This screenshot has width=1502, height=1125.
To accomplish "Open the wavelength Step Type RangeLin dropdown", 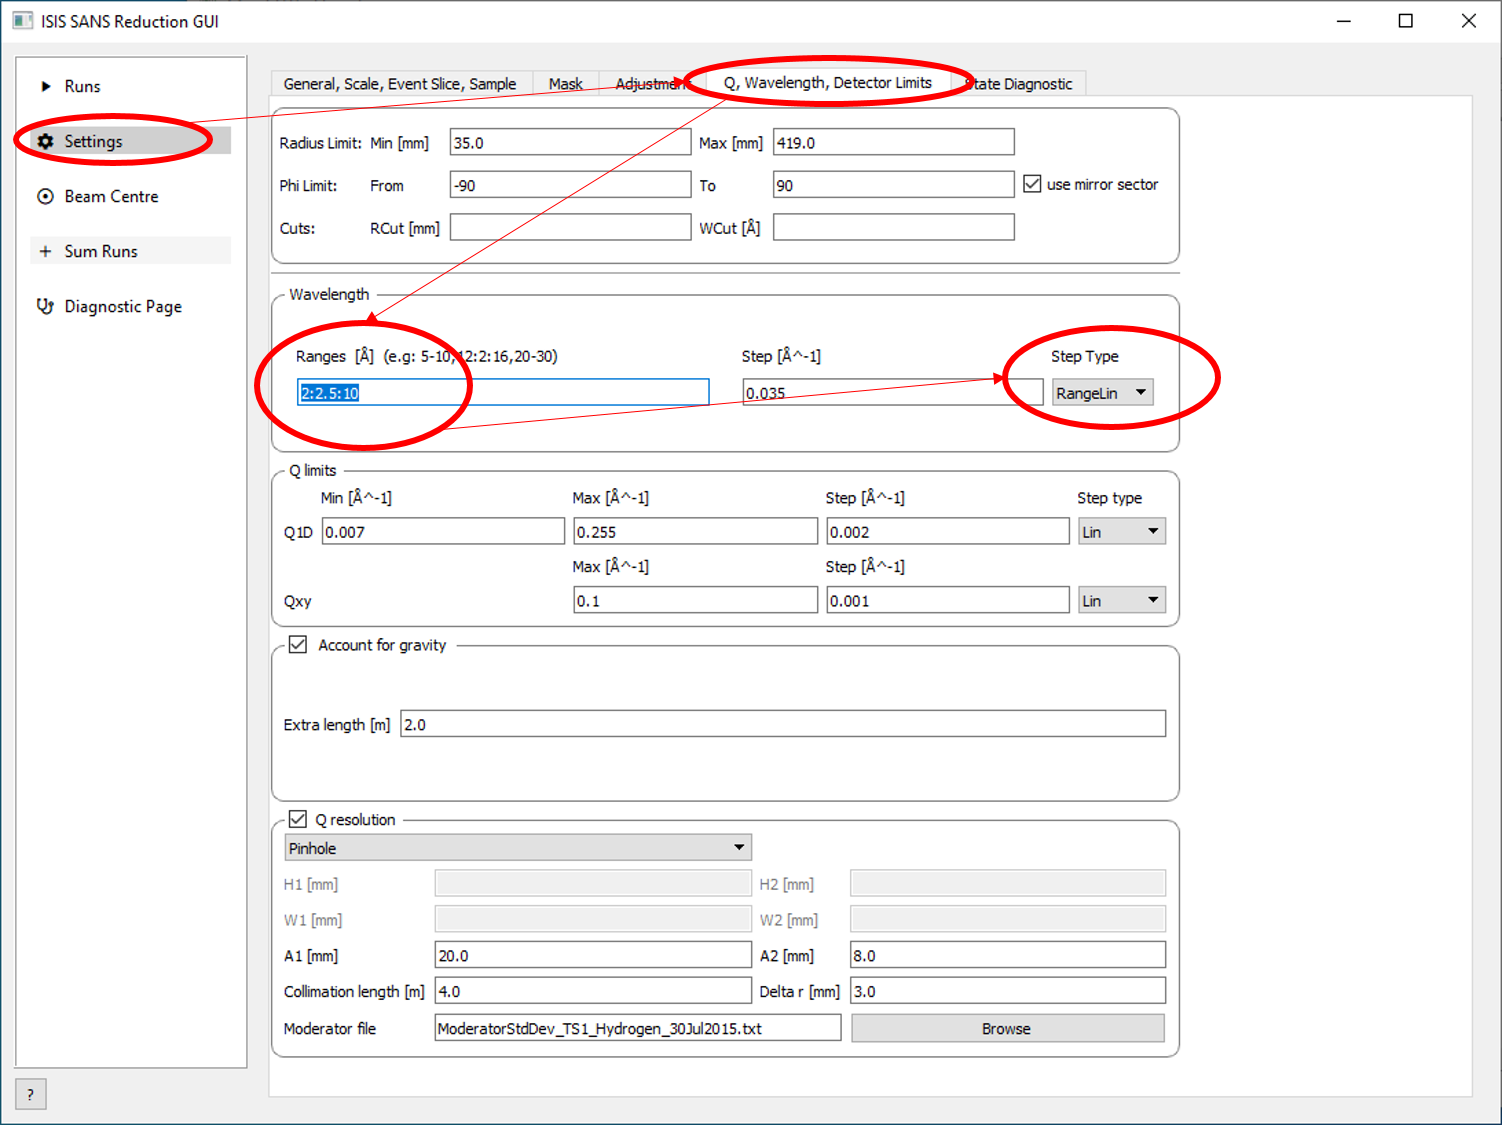I will point(1102,393).
